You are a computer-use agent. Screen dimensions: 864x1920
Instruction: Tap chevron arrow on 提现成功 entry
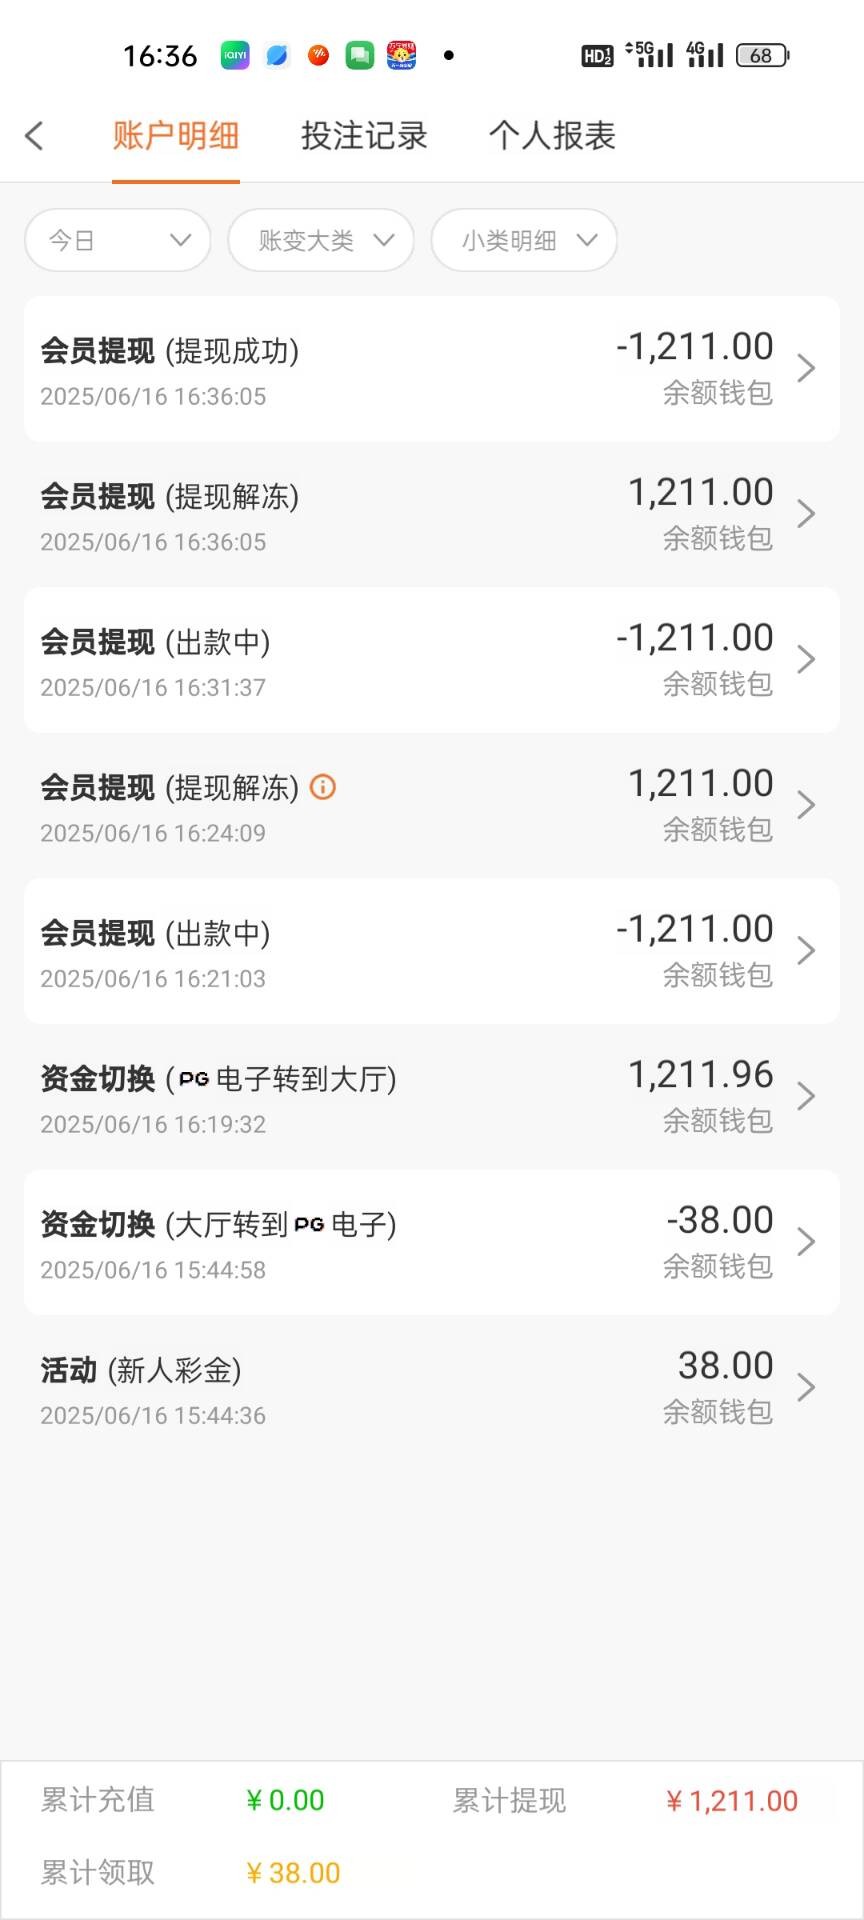pyautogui.click(x=806, y=368)
